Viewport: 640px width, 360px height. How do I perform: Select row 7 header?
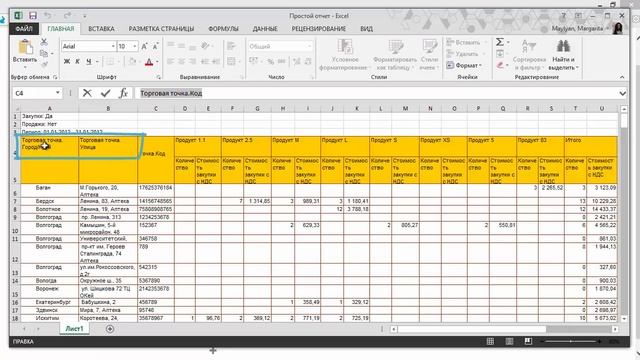15,201
